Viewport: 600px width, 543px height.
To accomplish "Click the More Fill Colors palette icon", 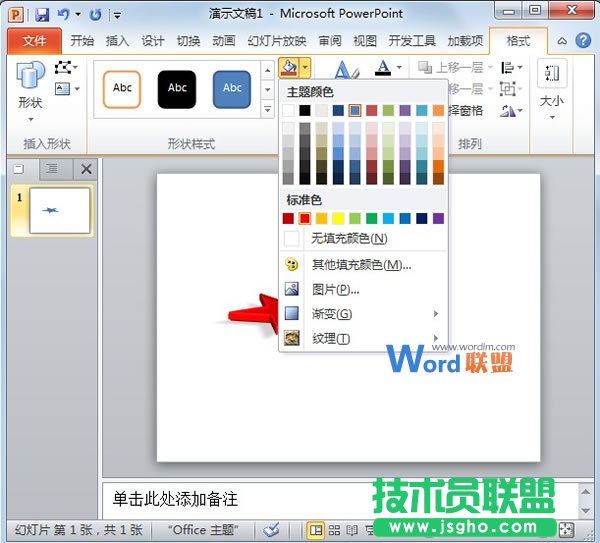I will pos(292,264).
